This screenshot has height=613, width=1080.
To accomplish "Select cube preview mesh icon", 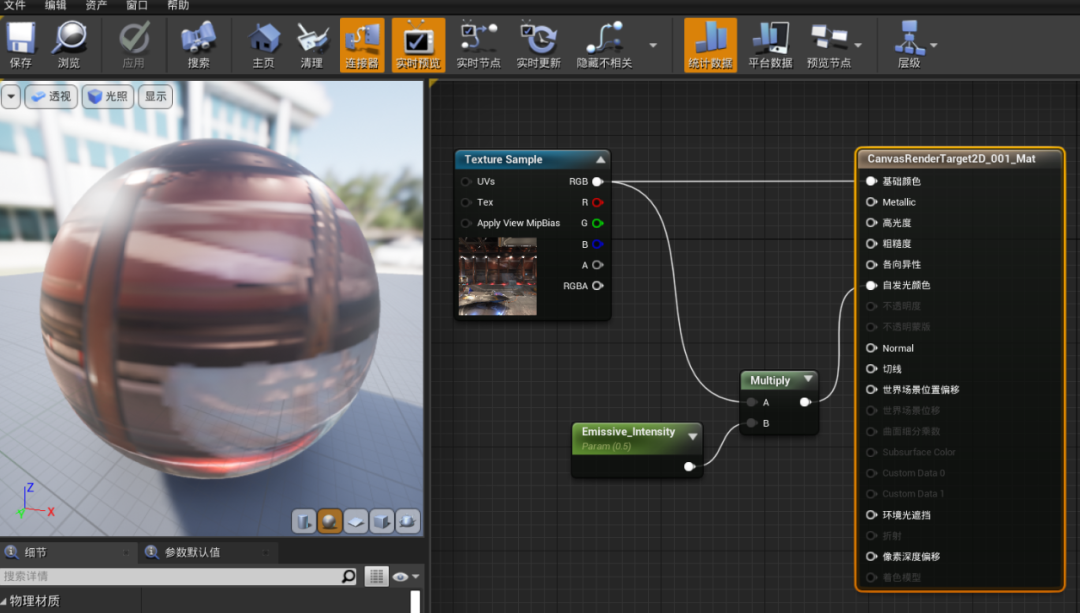I will 382,521.
